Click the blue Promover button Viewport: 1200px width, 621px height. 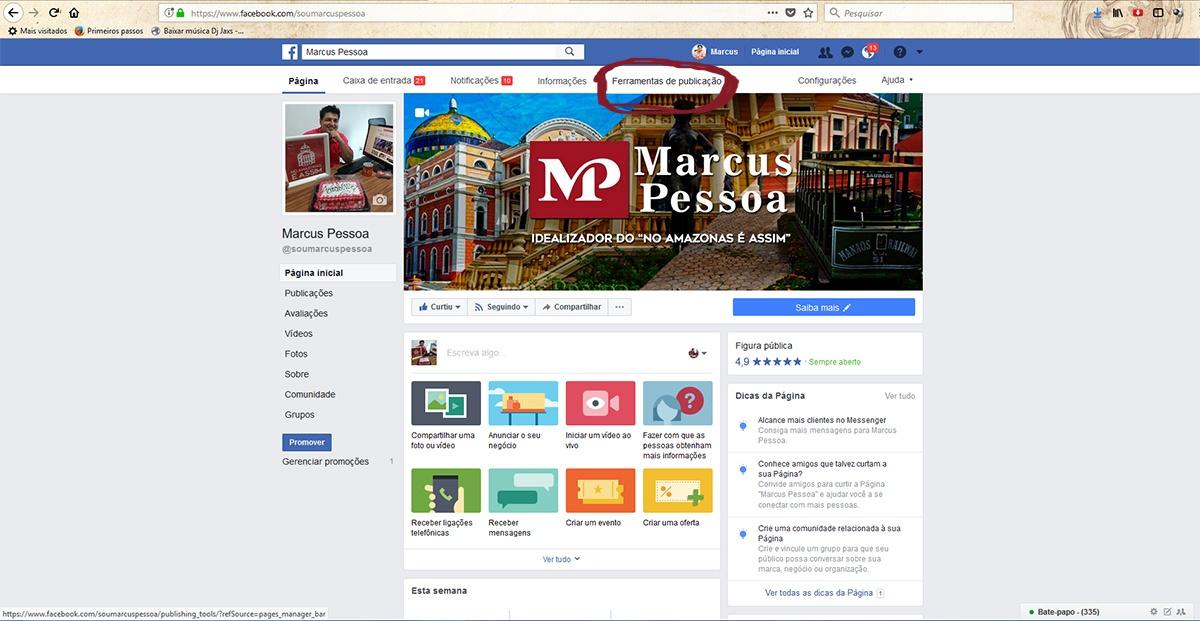307,442
